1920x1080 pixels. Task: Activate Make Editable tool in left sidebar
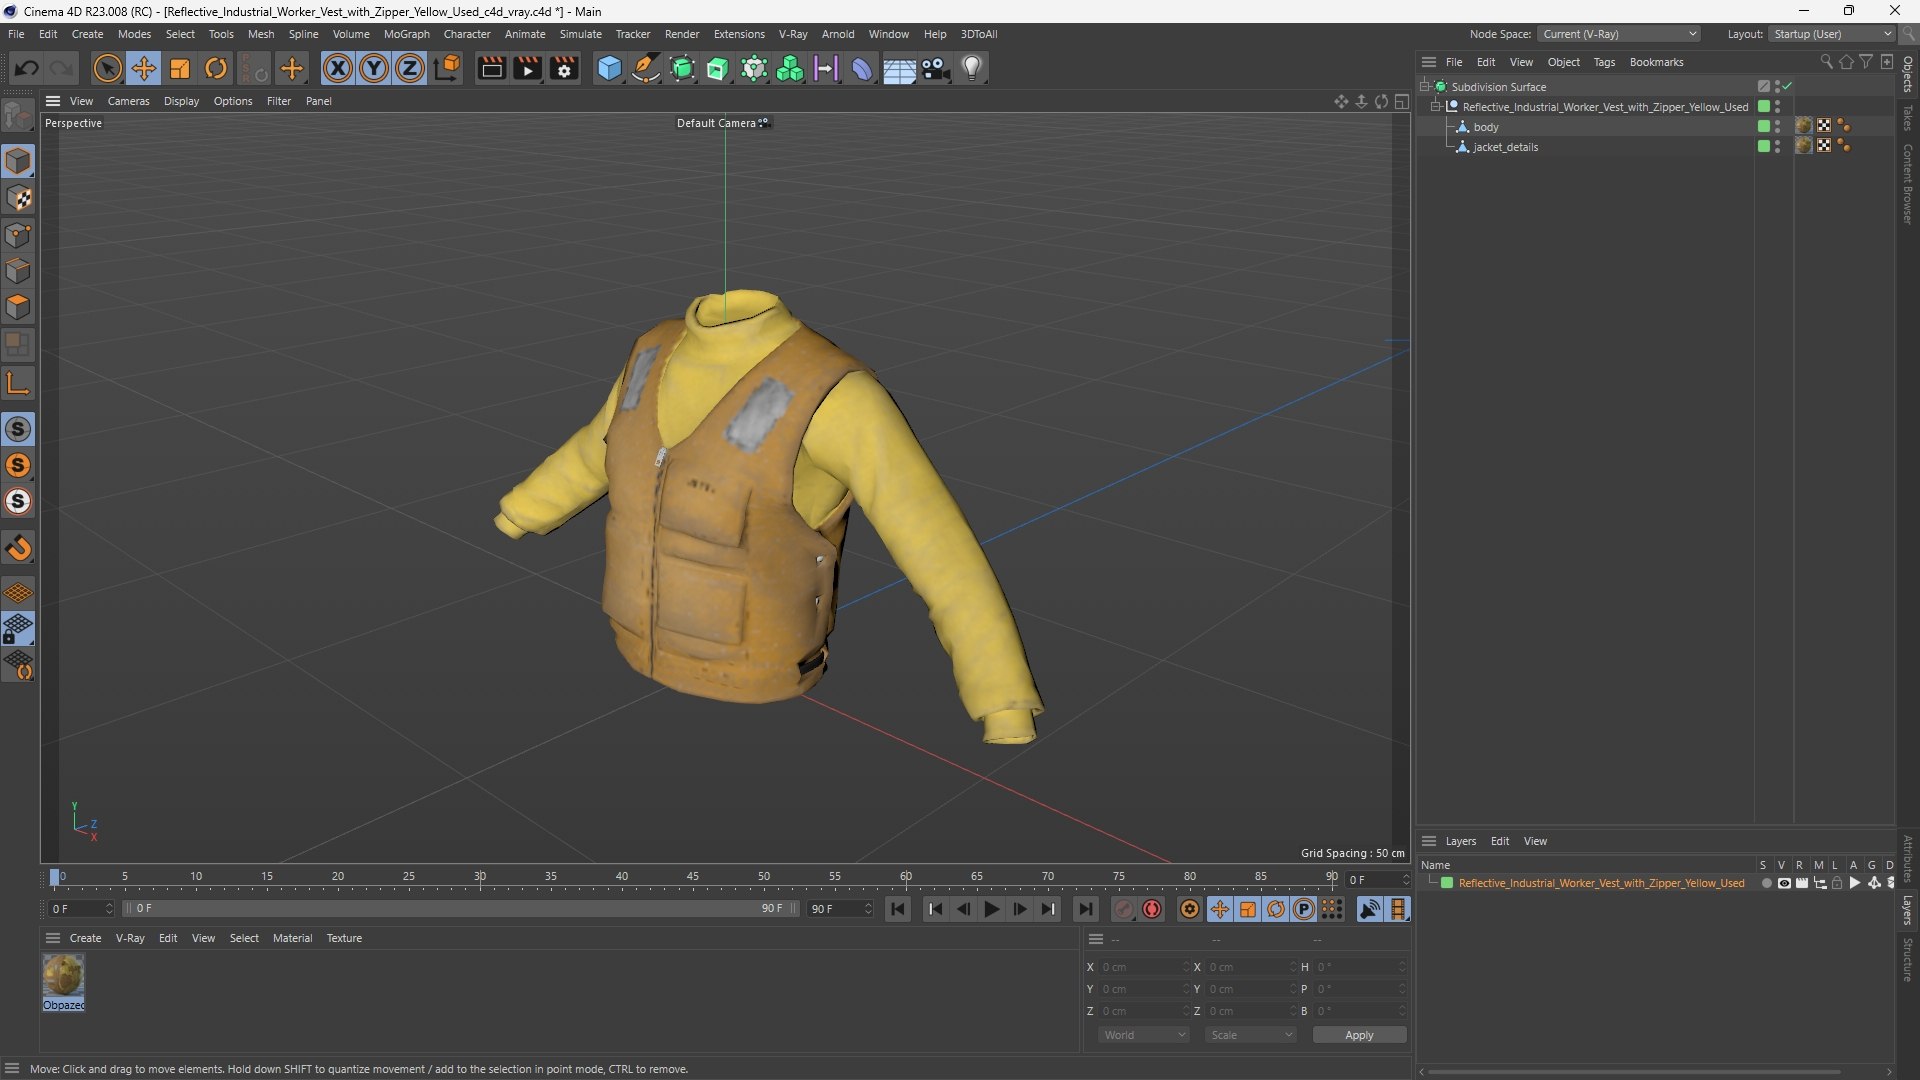(18, 117)
